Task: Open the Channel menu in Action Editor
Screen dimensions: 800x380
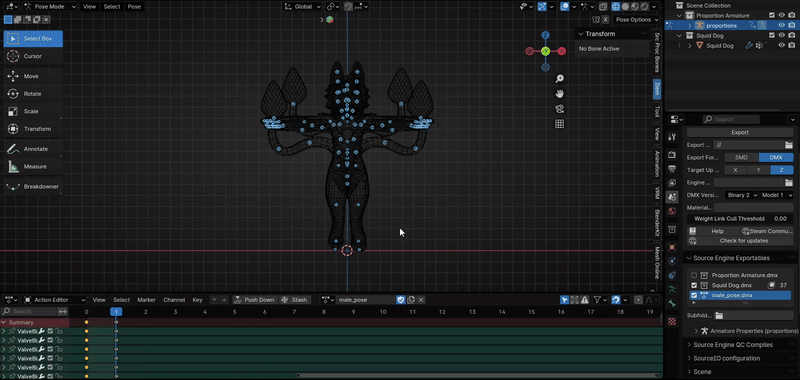Action: 174,300
